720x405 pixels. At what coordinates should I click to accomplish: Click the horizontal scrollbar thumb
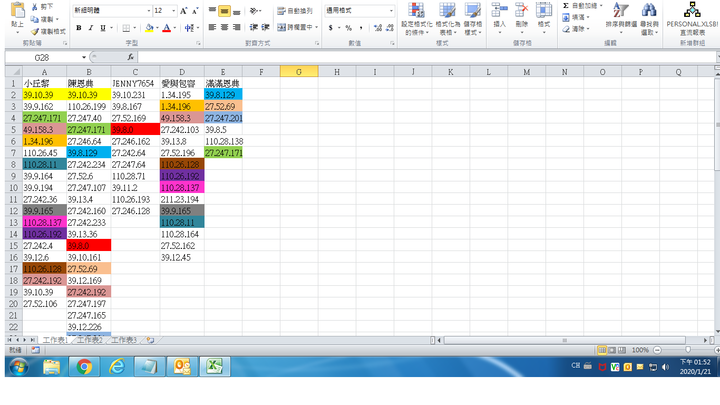pyautogui.click(x=564, y=340)
